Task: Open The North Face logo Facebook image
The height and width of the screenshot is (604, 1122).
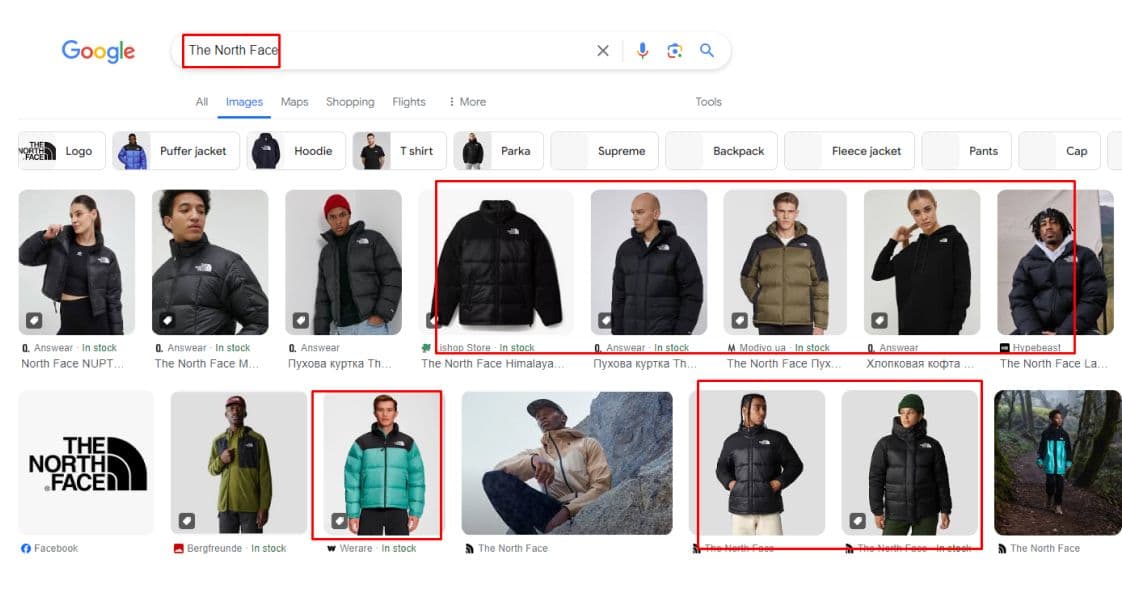Action: point(86,462)
